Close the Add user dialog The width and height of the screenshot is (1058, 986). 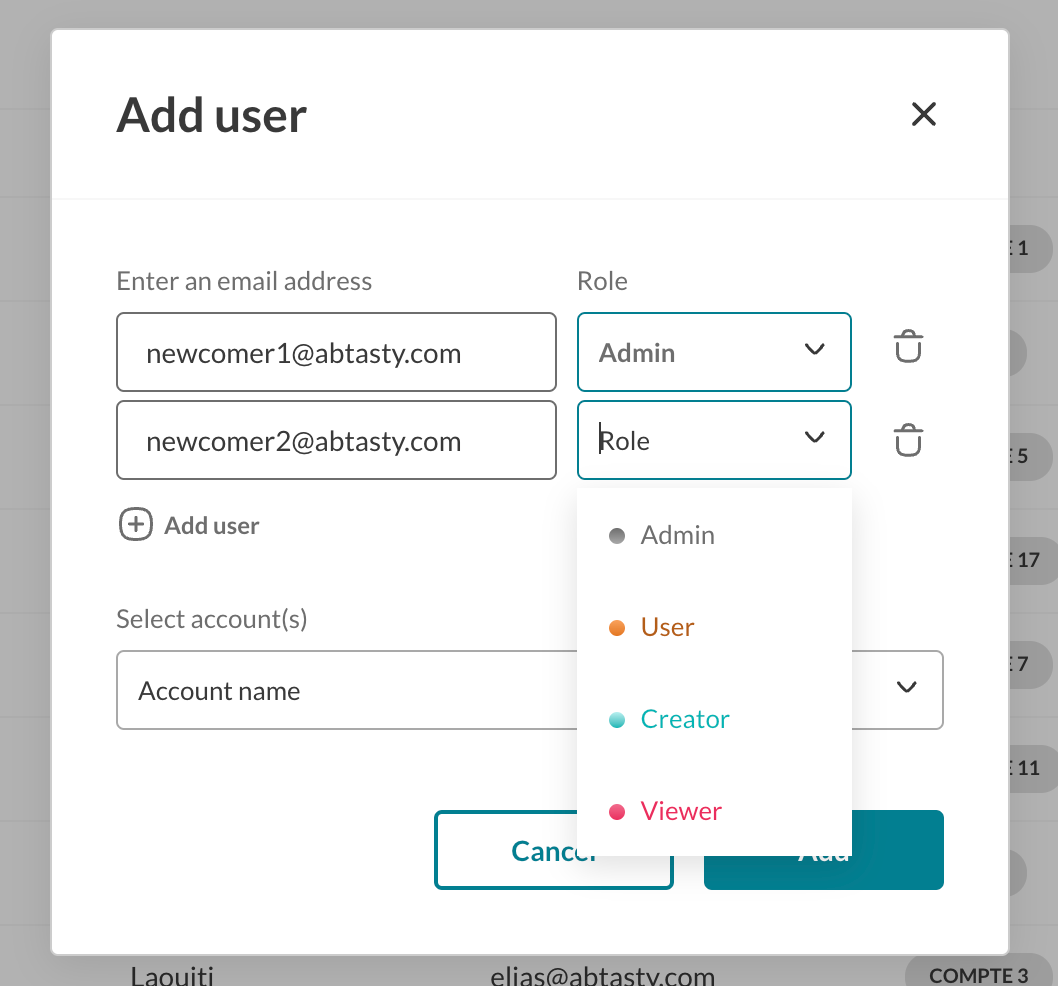(924, 114)
